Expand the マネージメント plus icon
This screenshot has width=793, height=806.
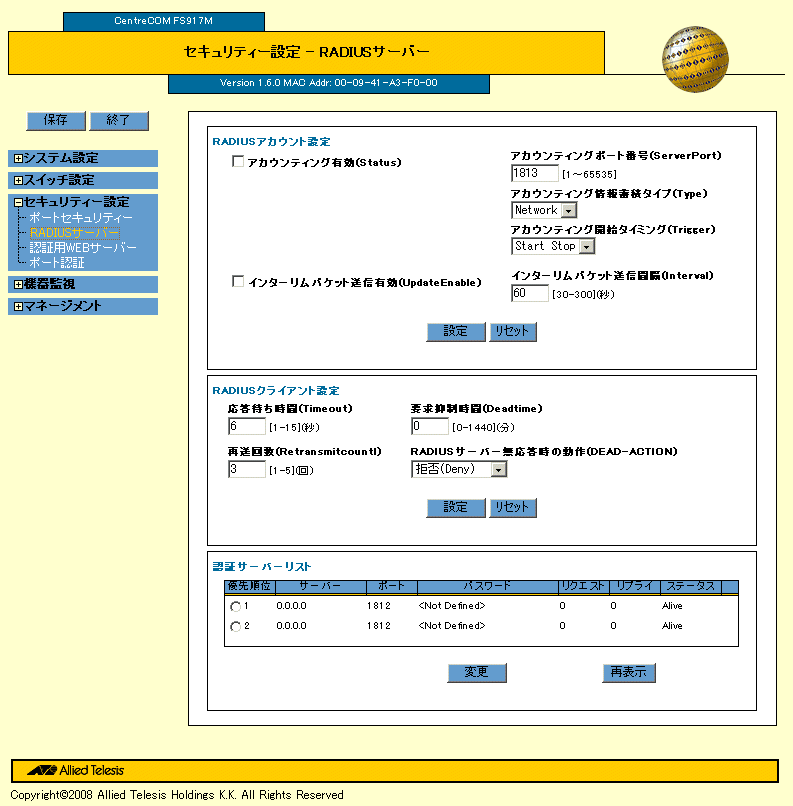click(x=18, y=307)
